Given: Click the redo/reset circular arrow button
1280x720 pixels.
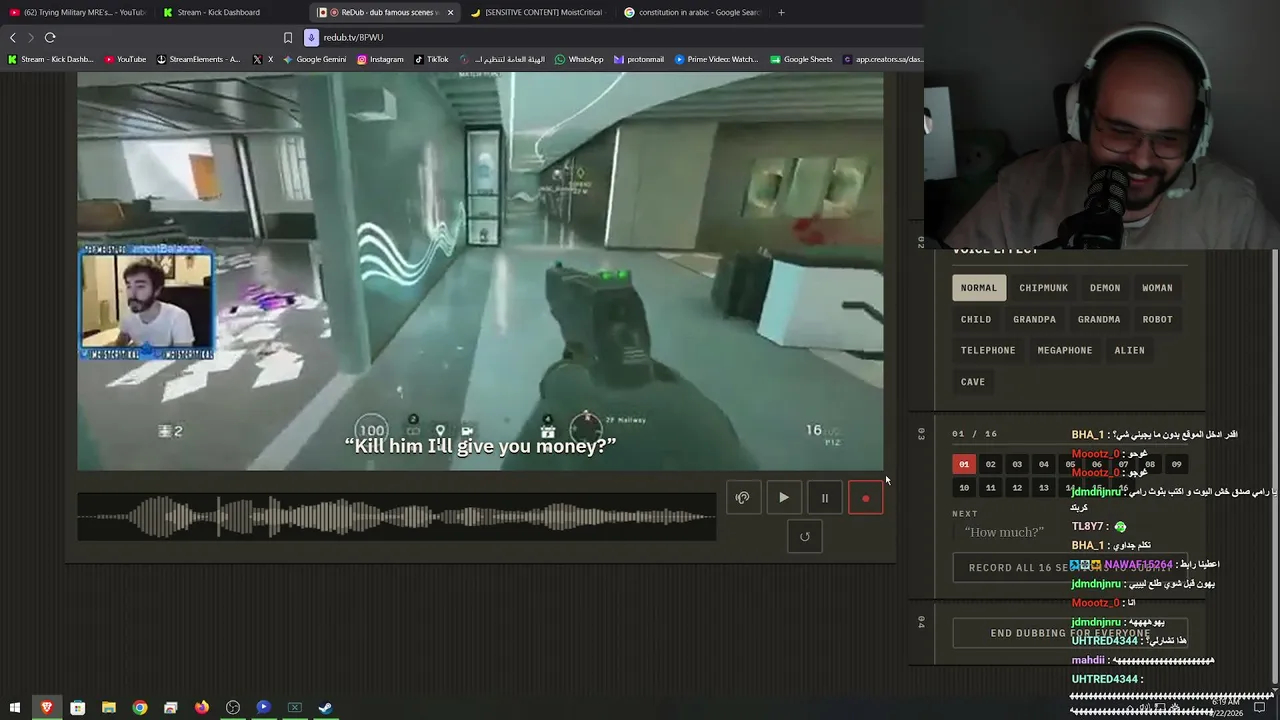Looking at the screenshot, I should click(804, 536).
